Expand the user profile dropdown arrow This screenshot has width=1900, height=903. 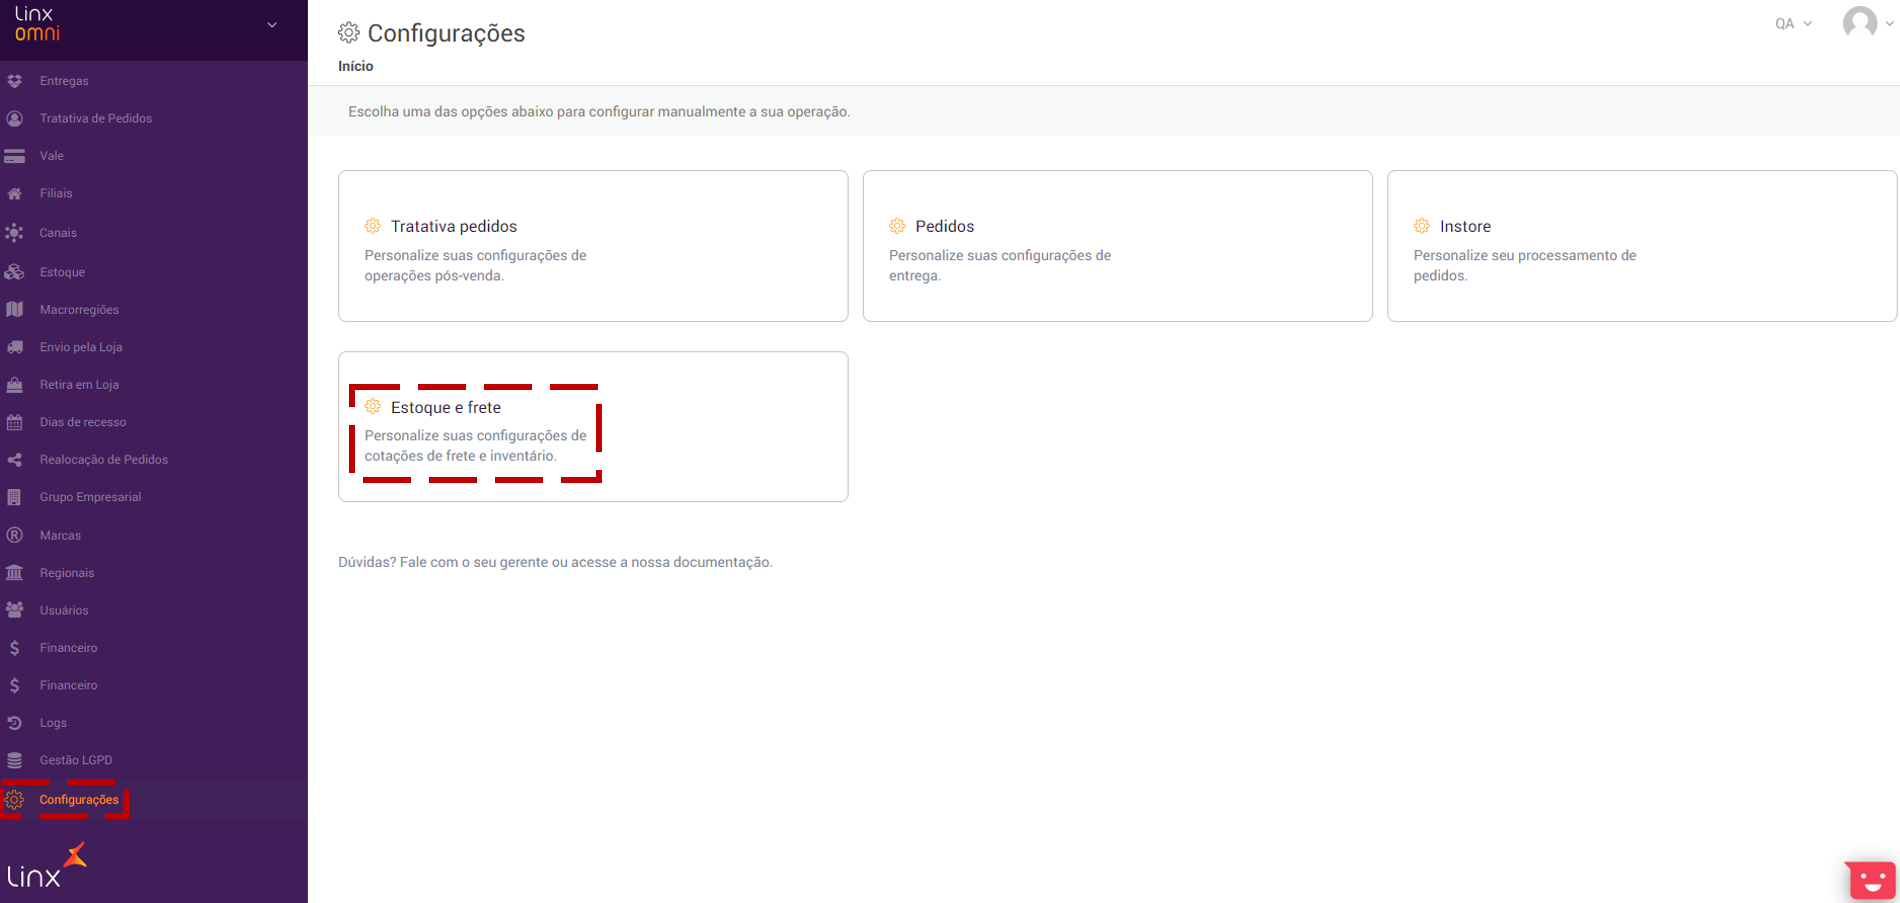[x=1890, y=24]
